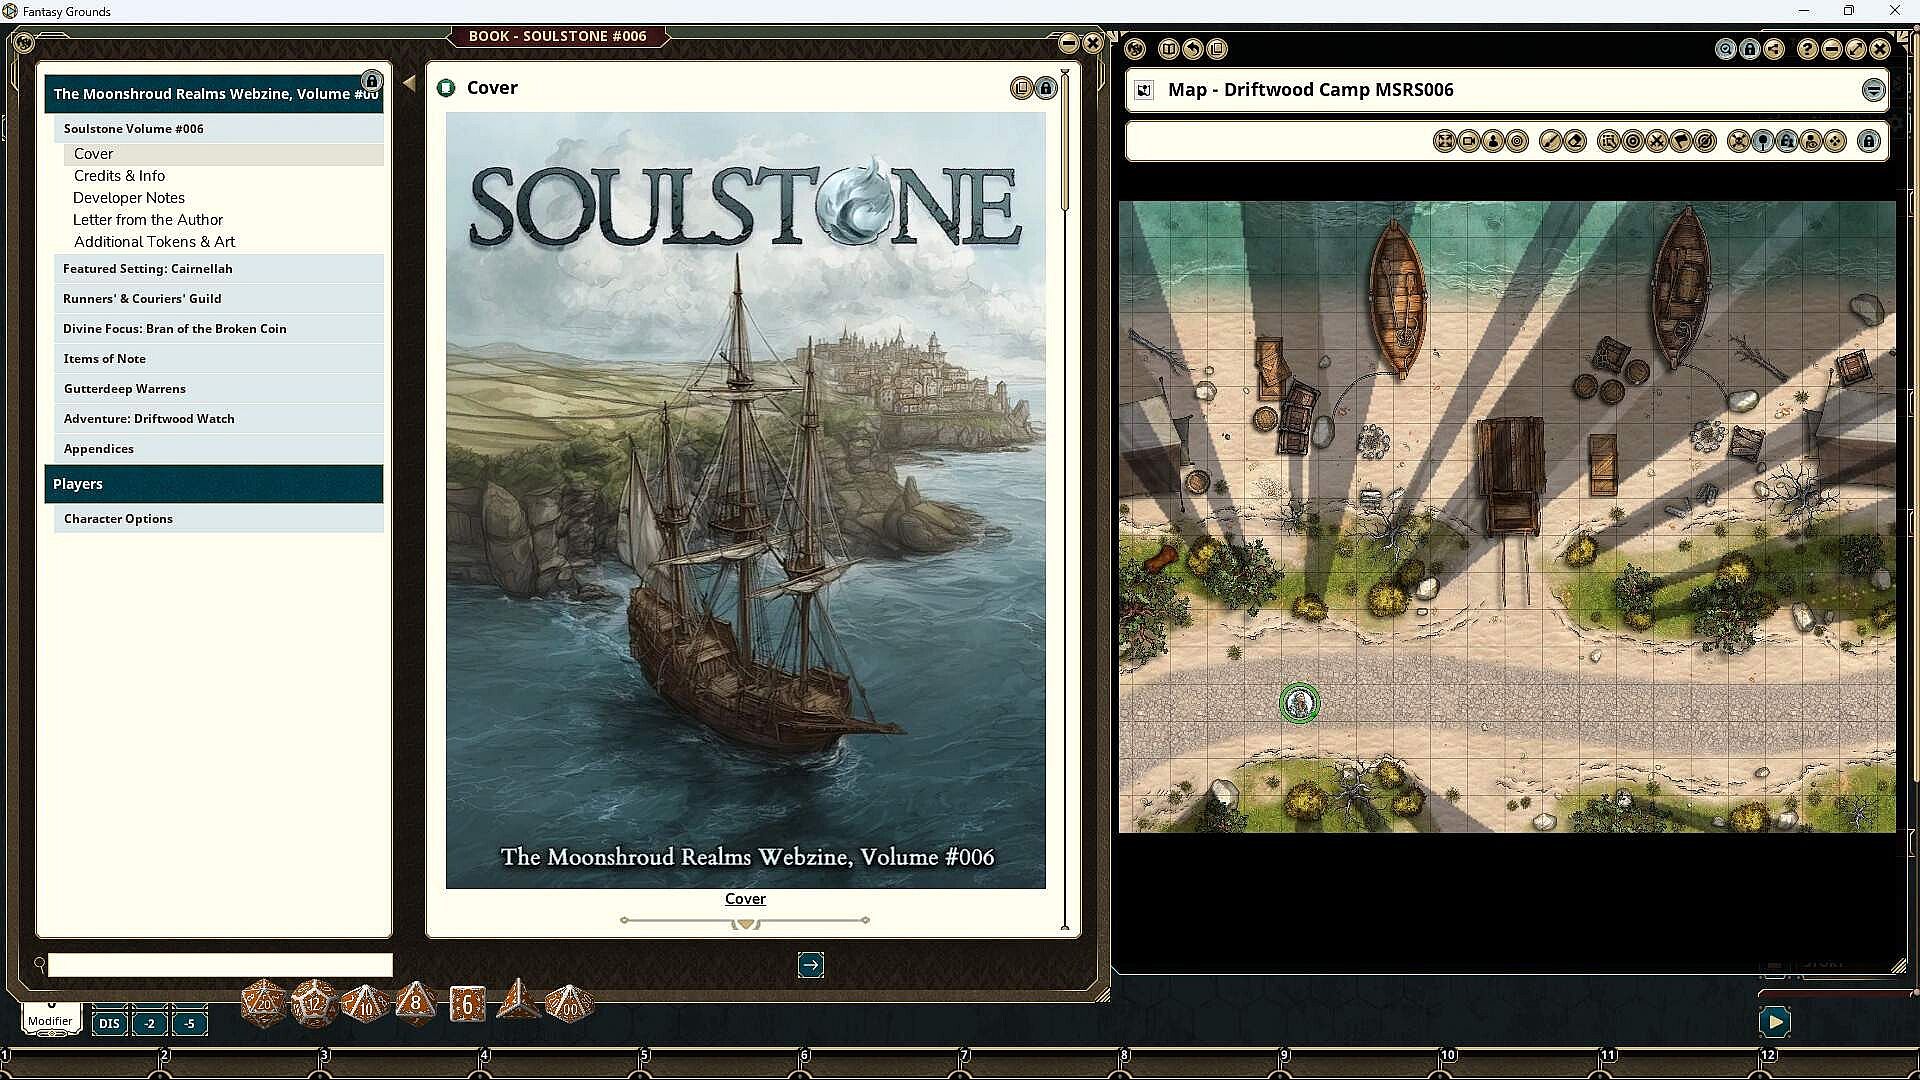Click the person token icon in map toolbar
Screen dimensions: 1920x1080
(1493, 142)
